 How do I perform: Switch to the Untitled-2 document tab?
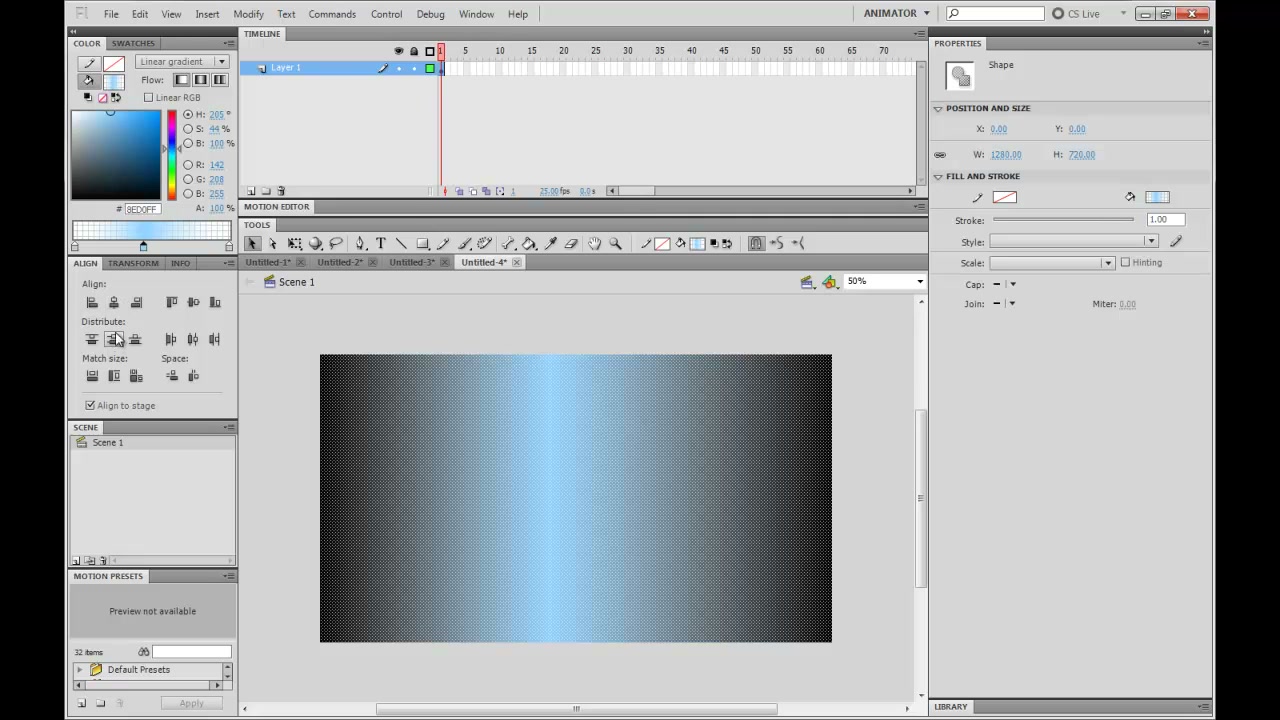339,262
